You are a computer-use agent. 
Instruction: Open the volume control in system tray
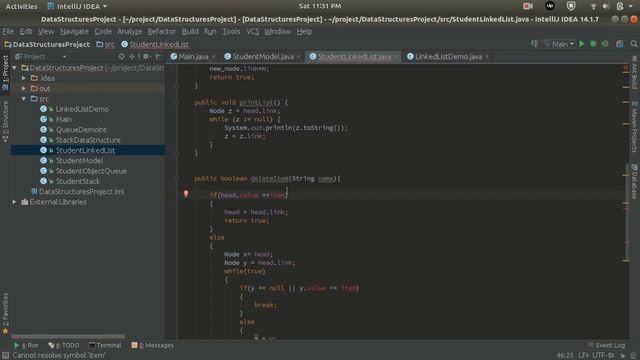pos(606,6)
